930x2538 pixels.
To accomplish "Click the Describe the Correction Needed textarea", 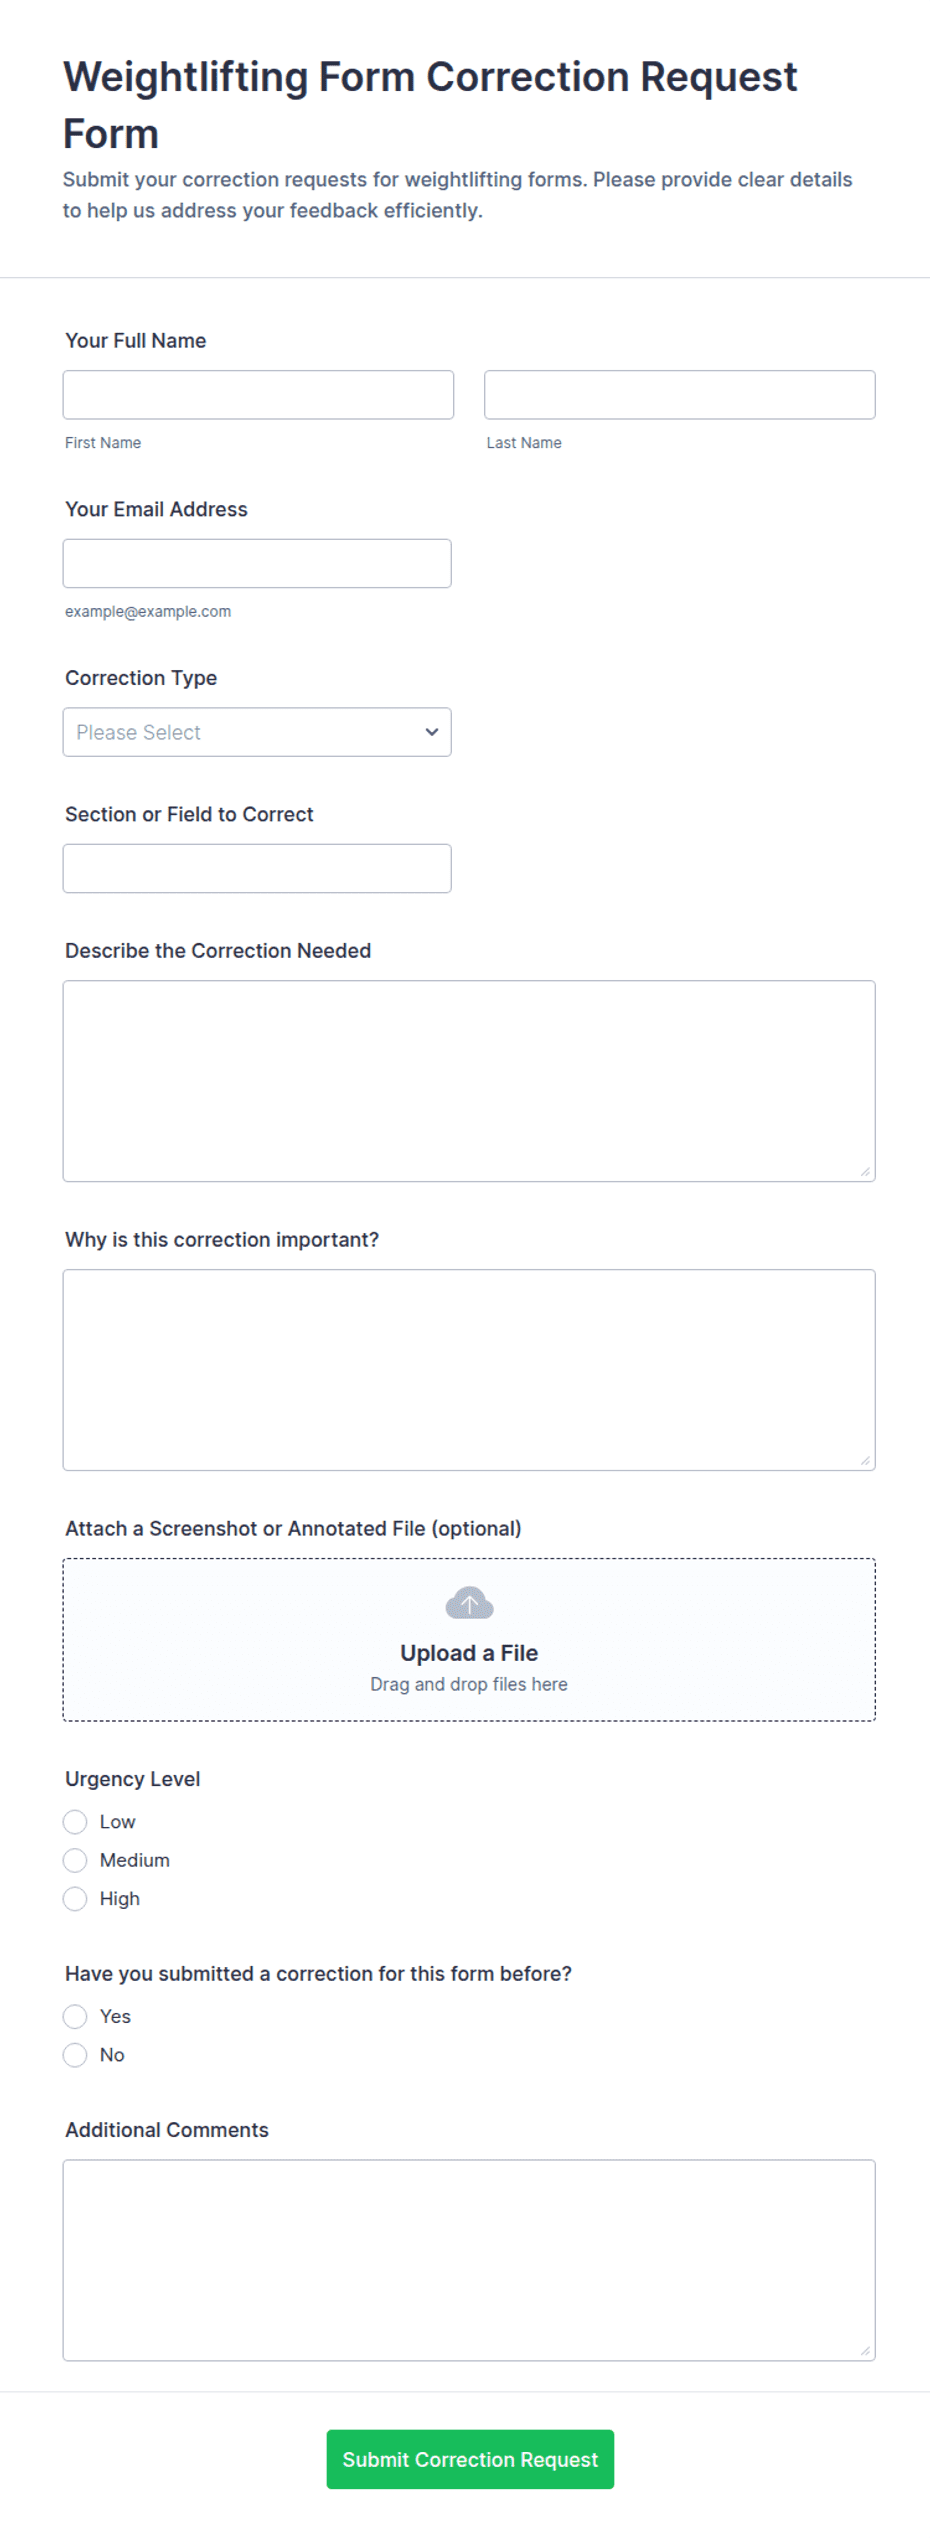I will [x=469, y=1081].
